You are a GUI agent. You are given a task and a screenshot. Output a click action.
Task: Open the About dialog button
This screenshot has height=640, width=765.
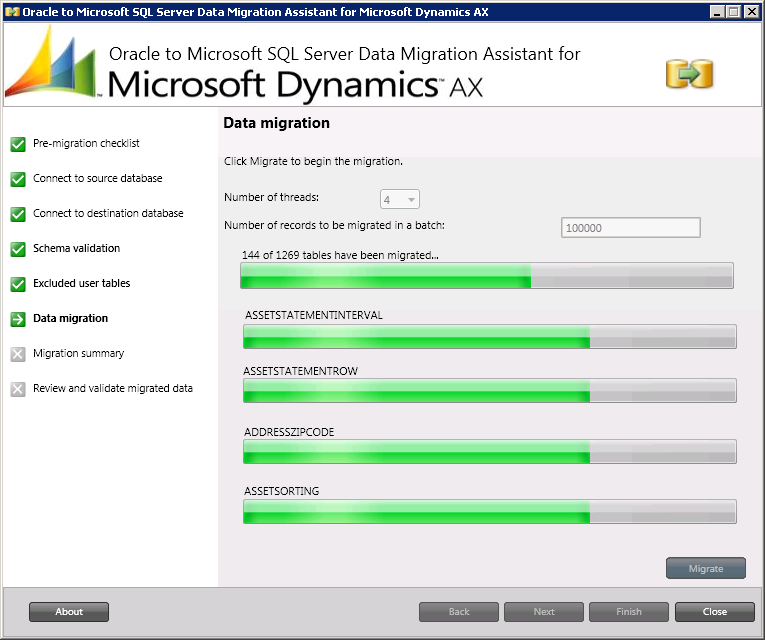tap(69, 612)
